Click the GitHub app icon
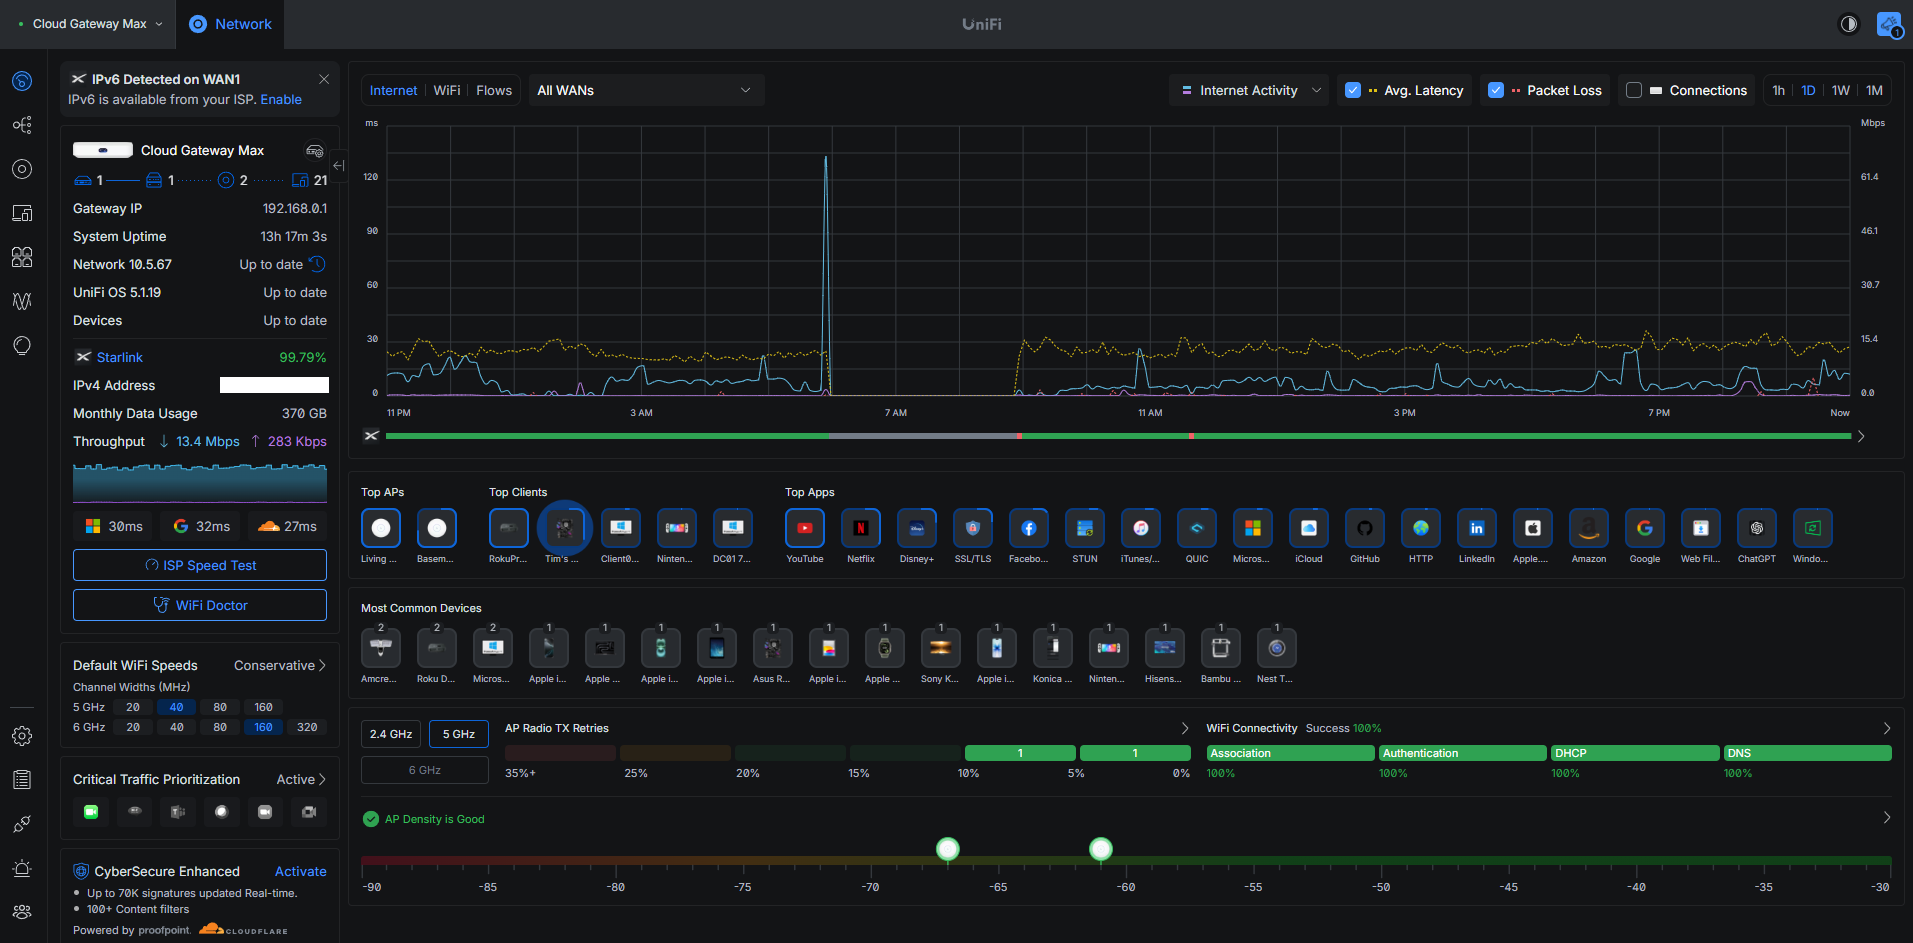This screenshot has height=943, width=1913. (1365, 528)
